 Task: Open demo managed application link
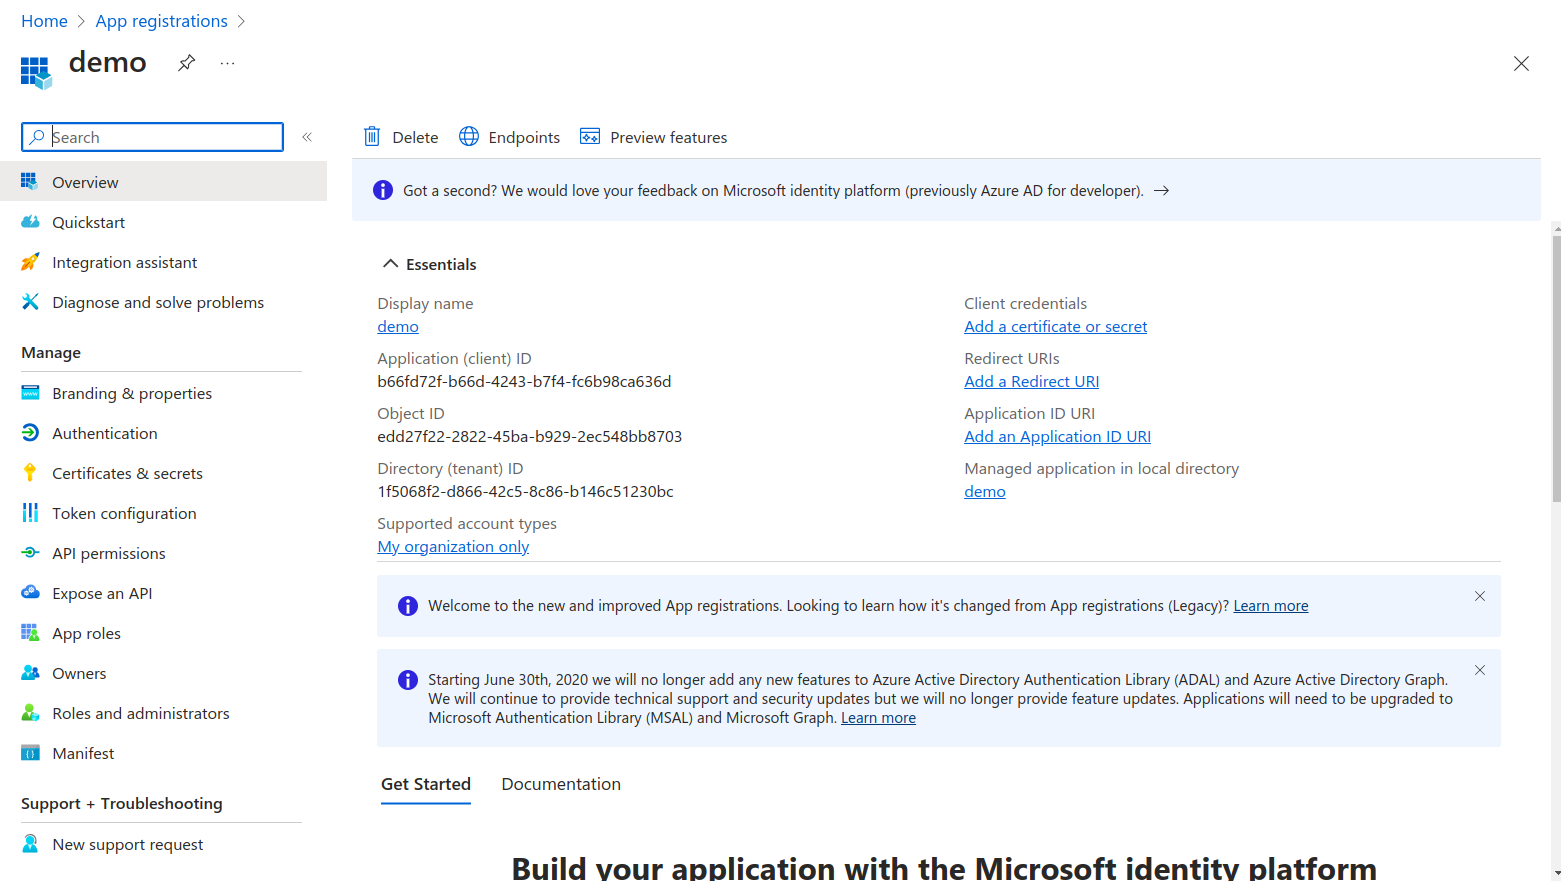point(985,491)
